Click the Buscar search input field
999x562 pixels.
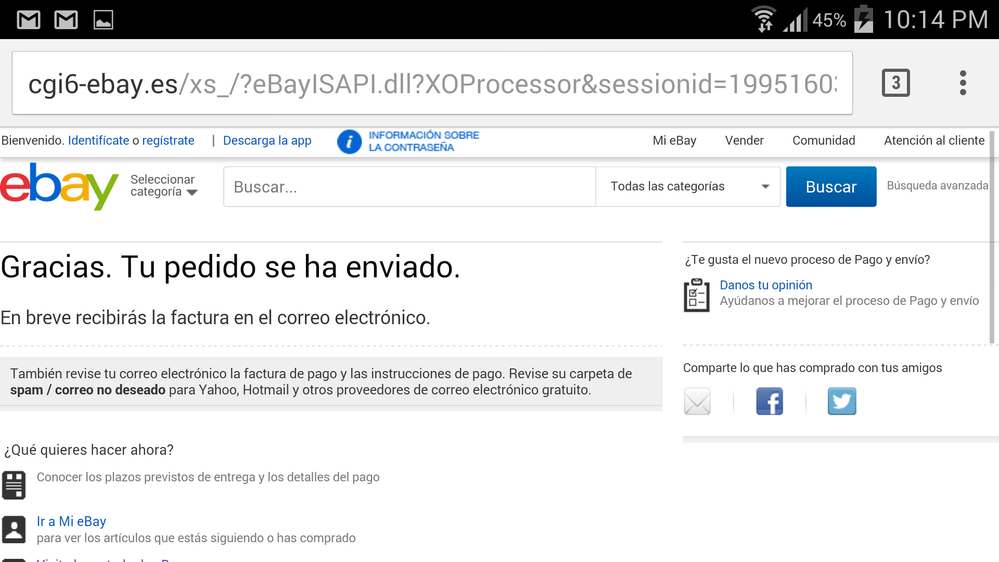[x=409, y=187]
